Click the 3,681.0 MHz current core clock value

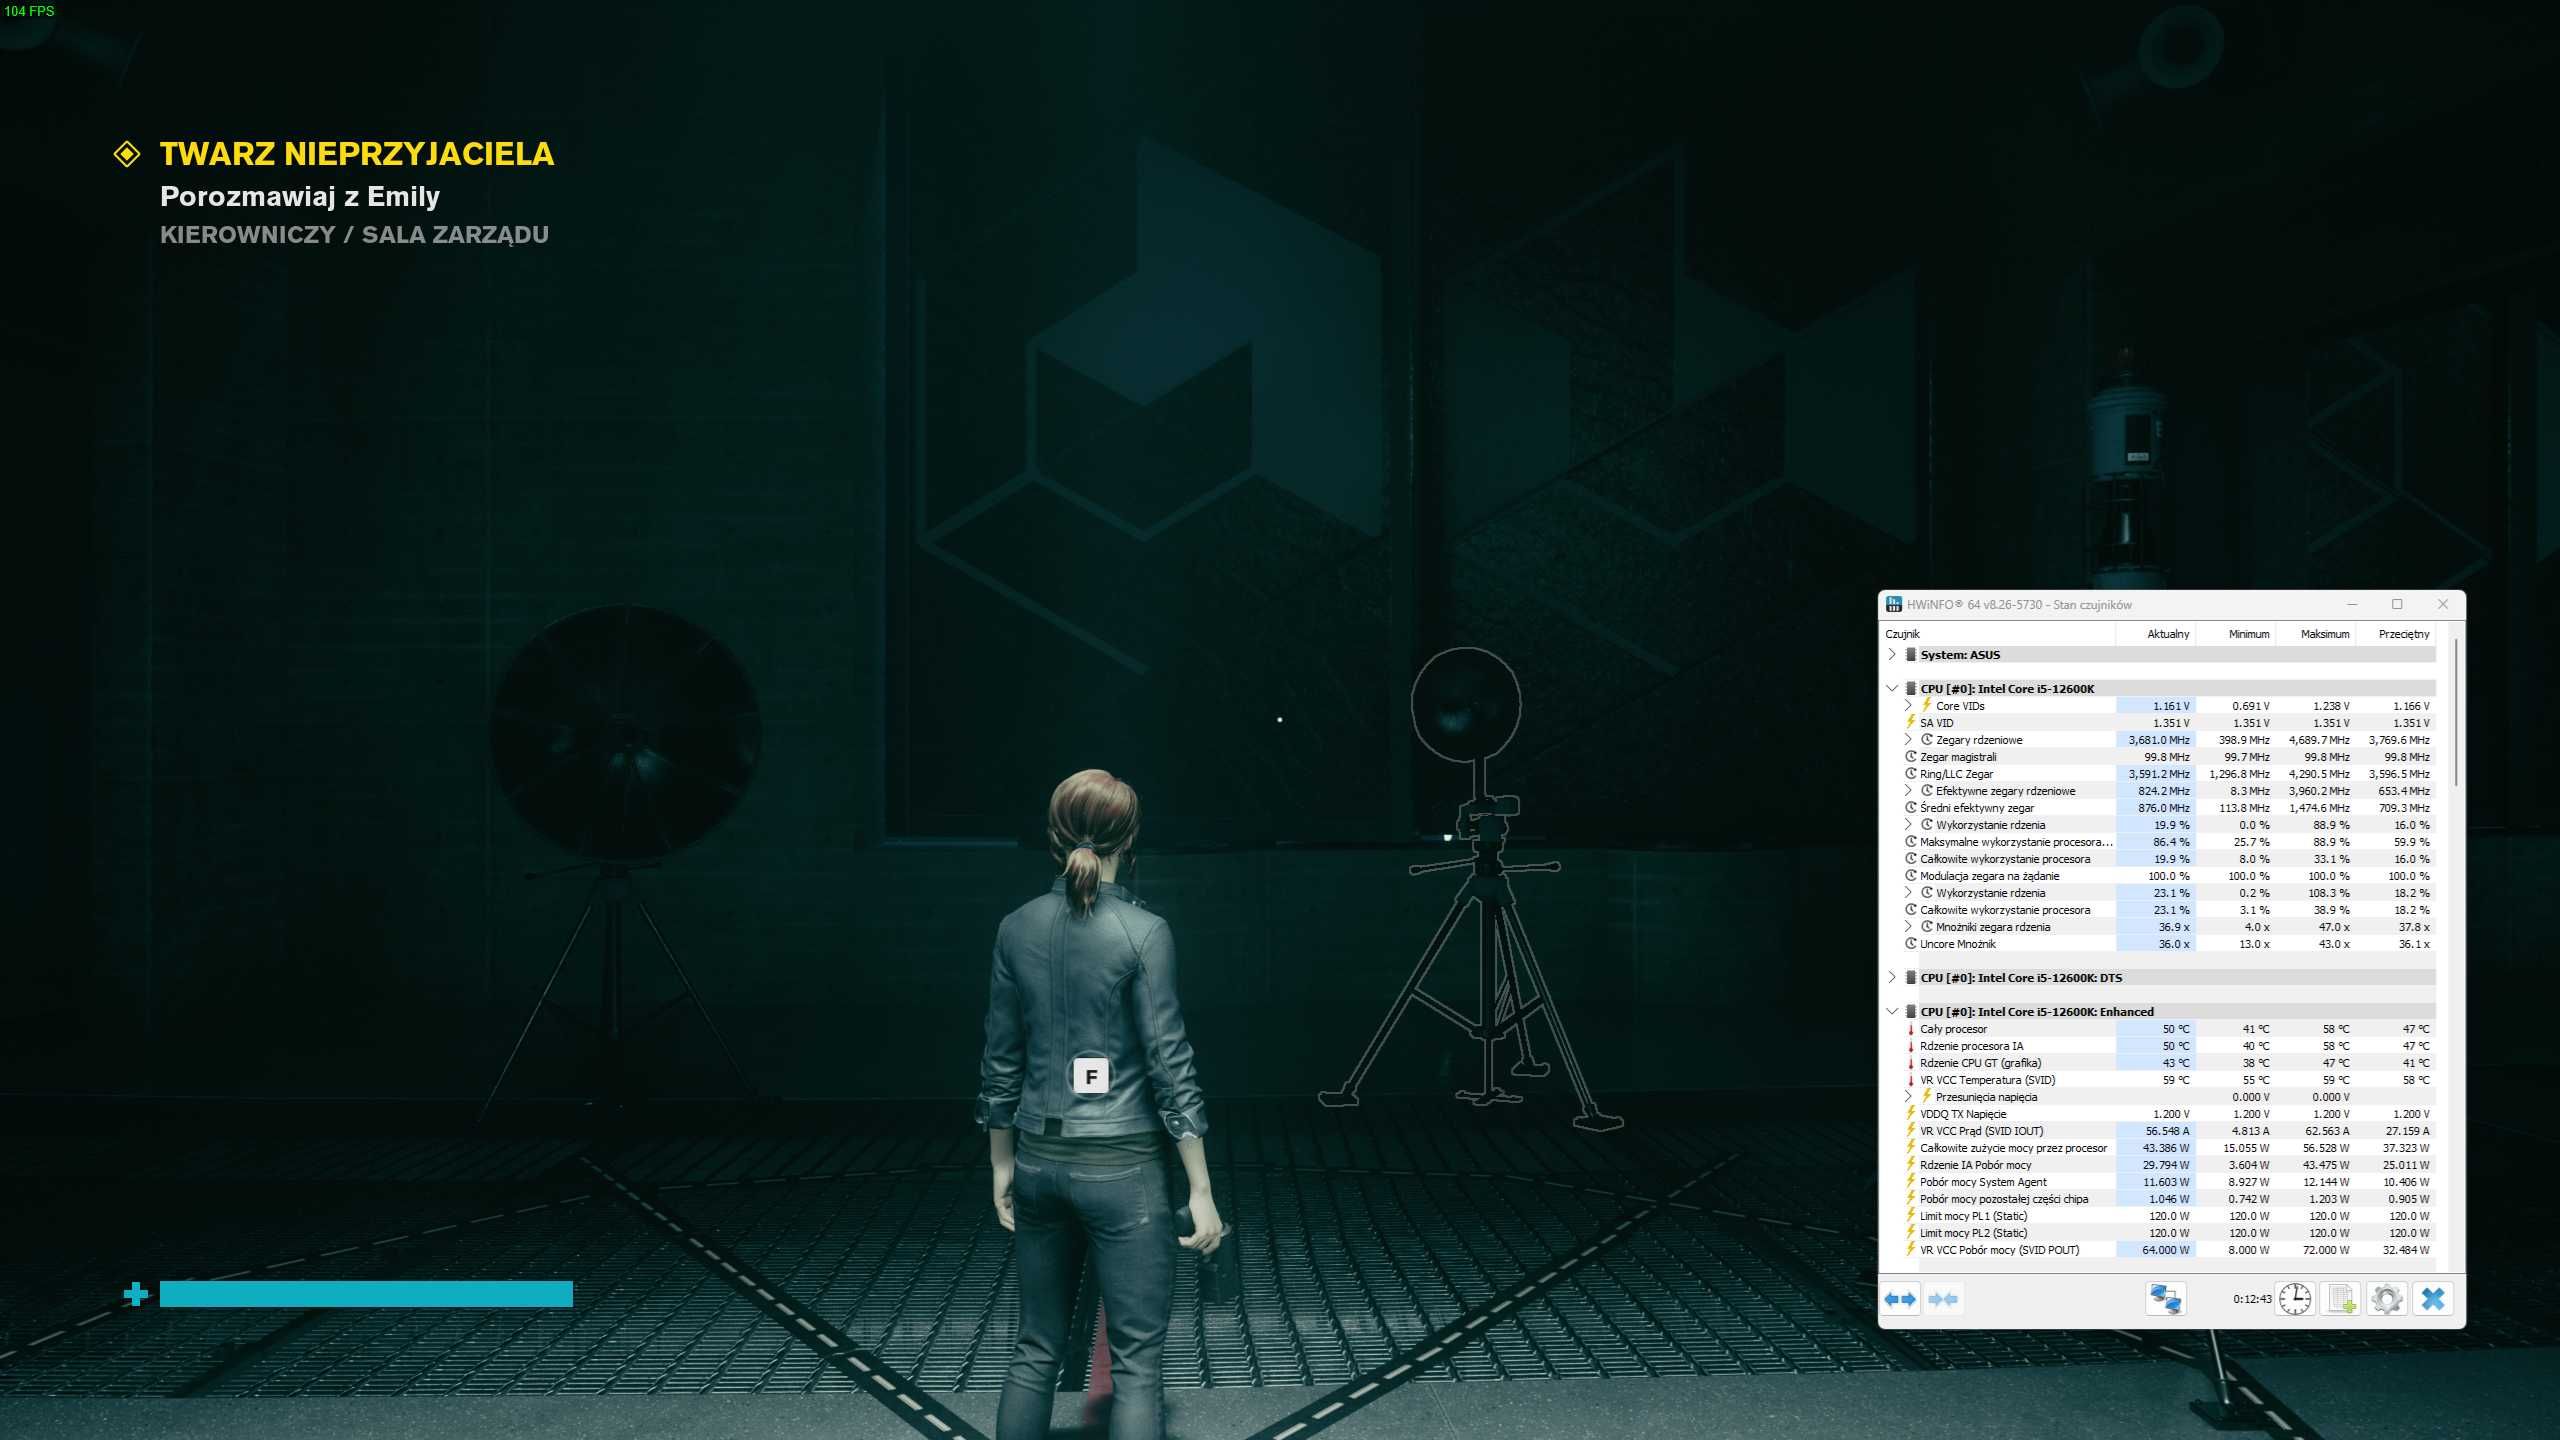tap(2159, 740)
